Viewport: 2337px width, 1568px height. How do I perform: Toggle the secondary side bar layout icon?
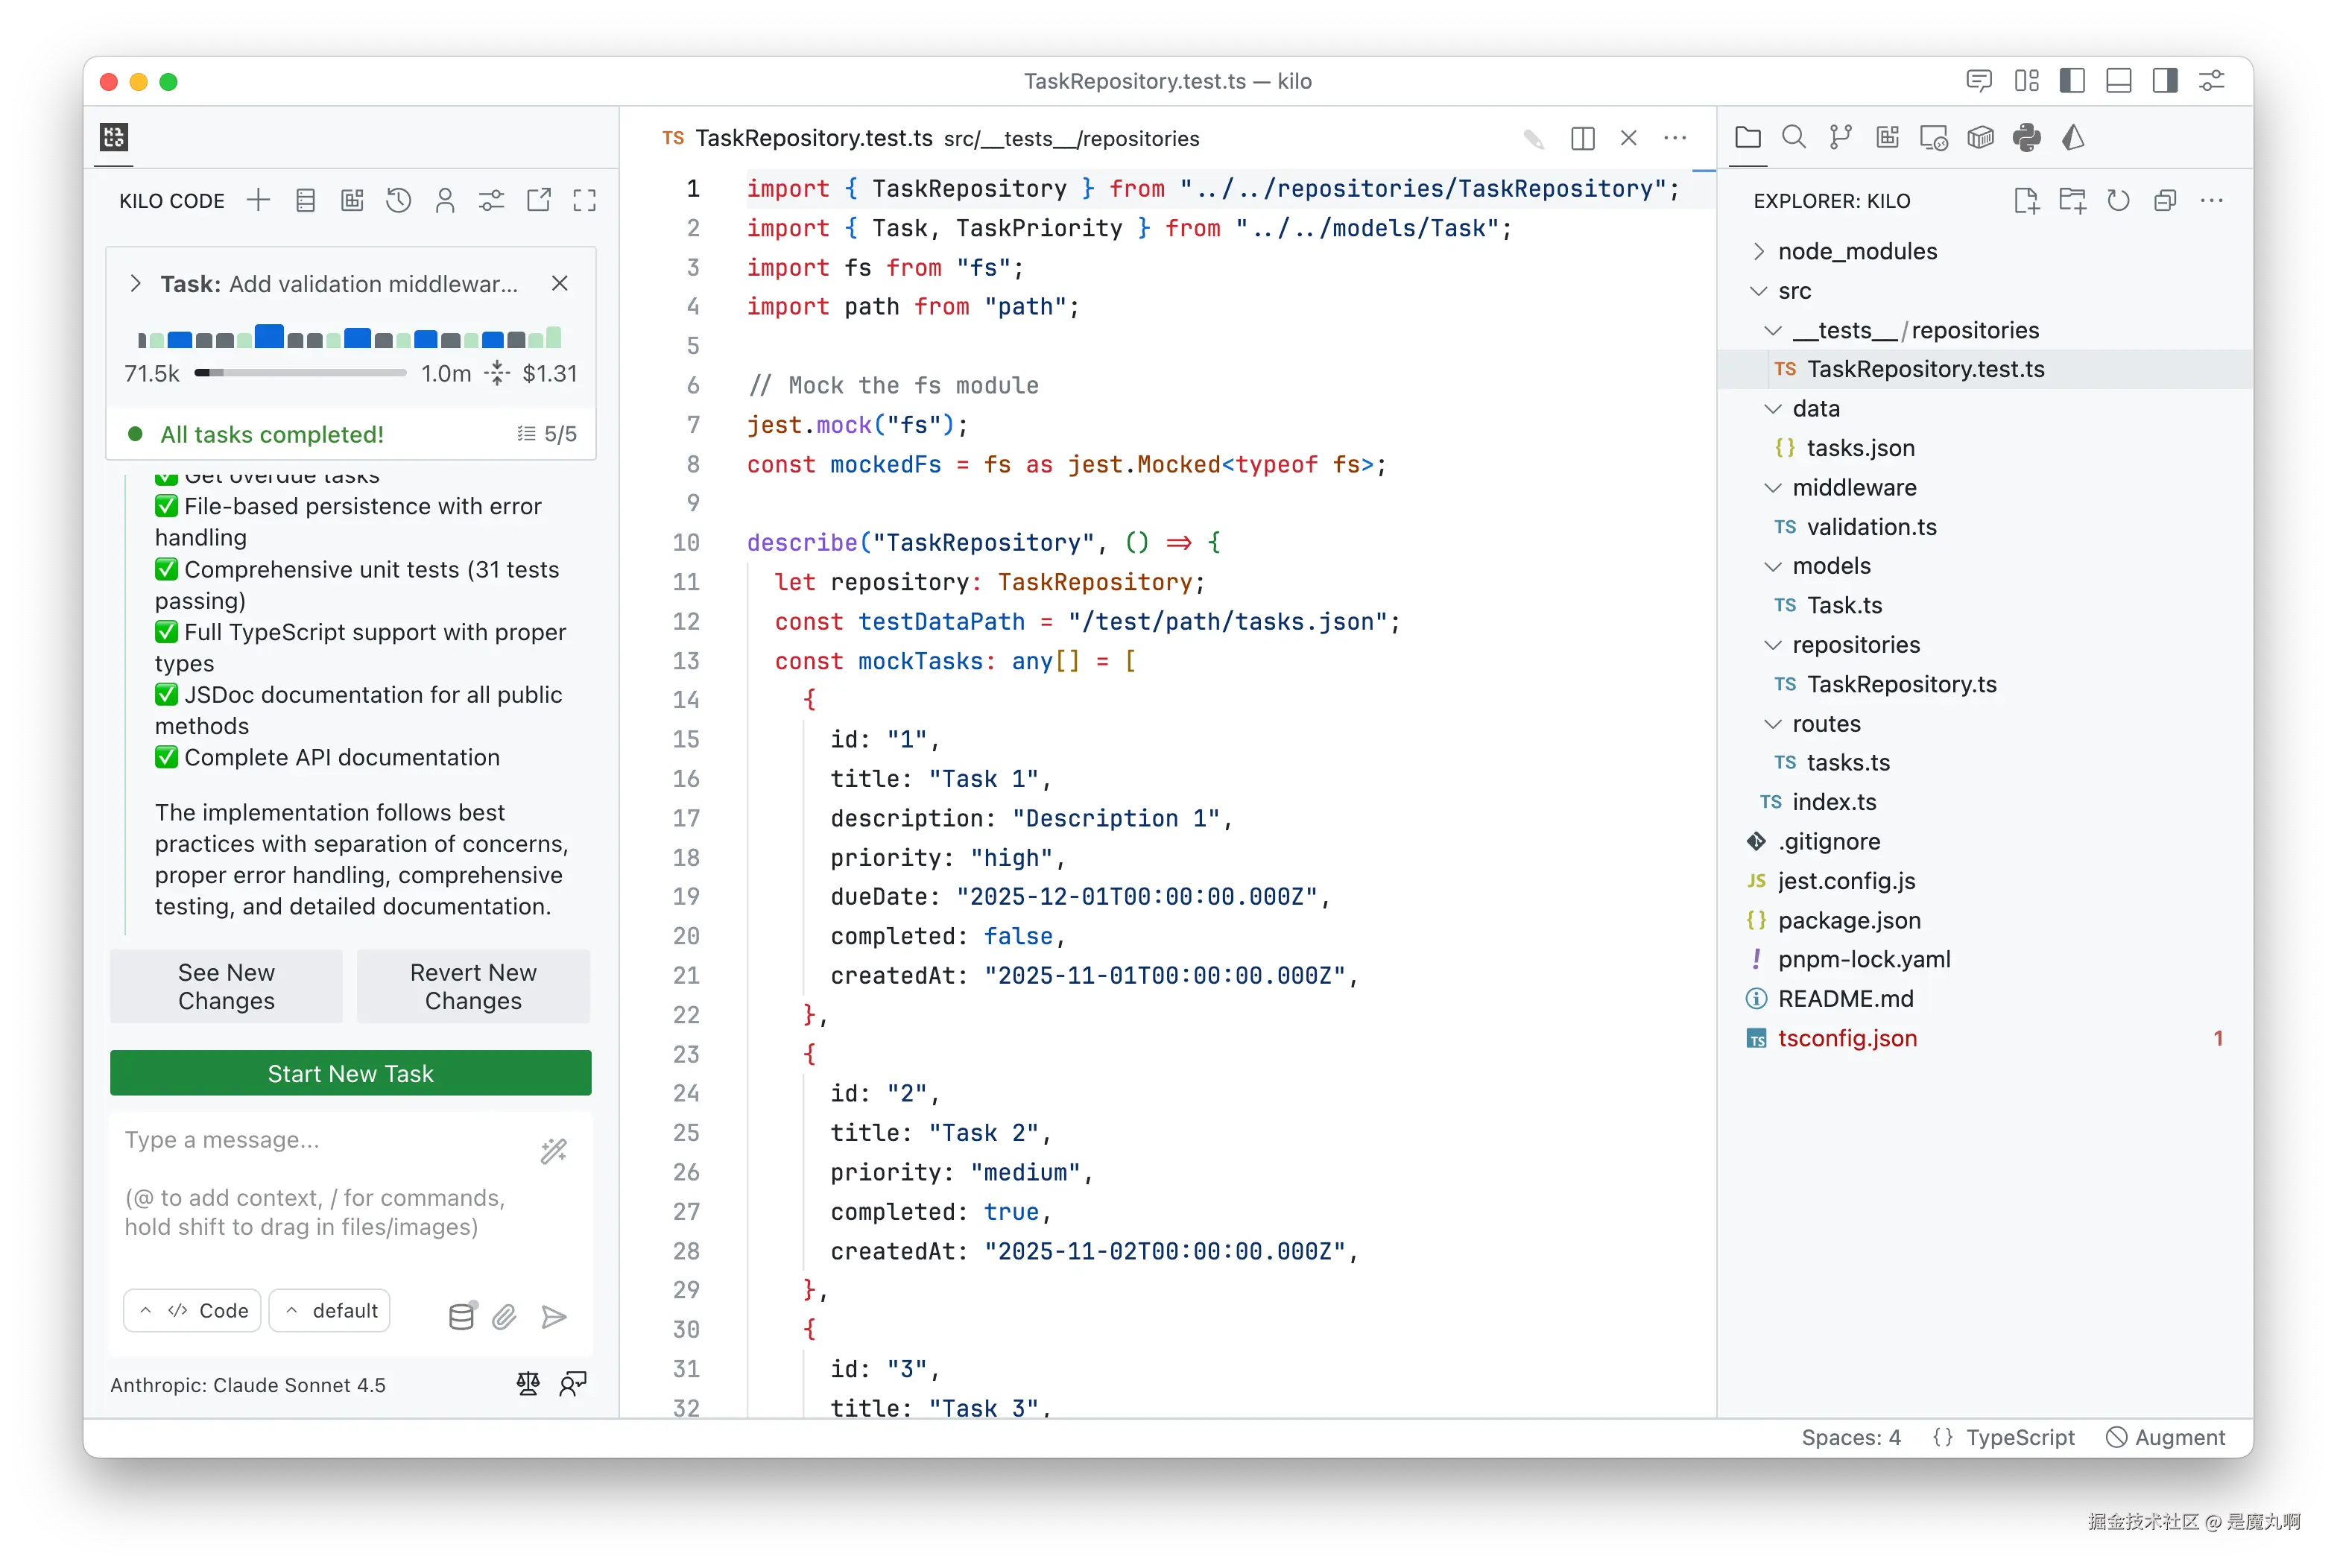coord(2165,81)
